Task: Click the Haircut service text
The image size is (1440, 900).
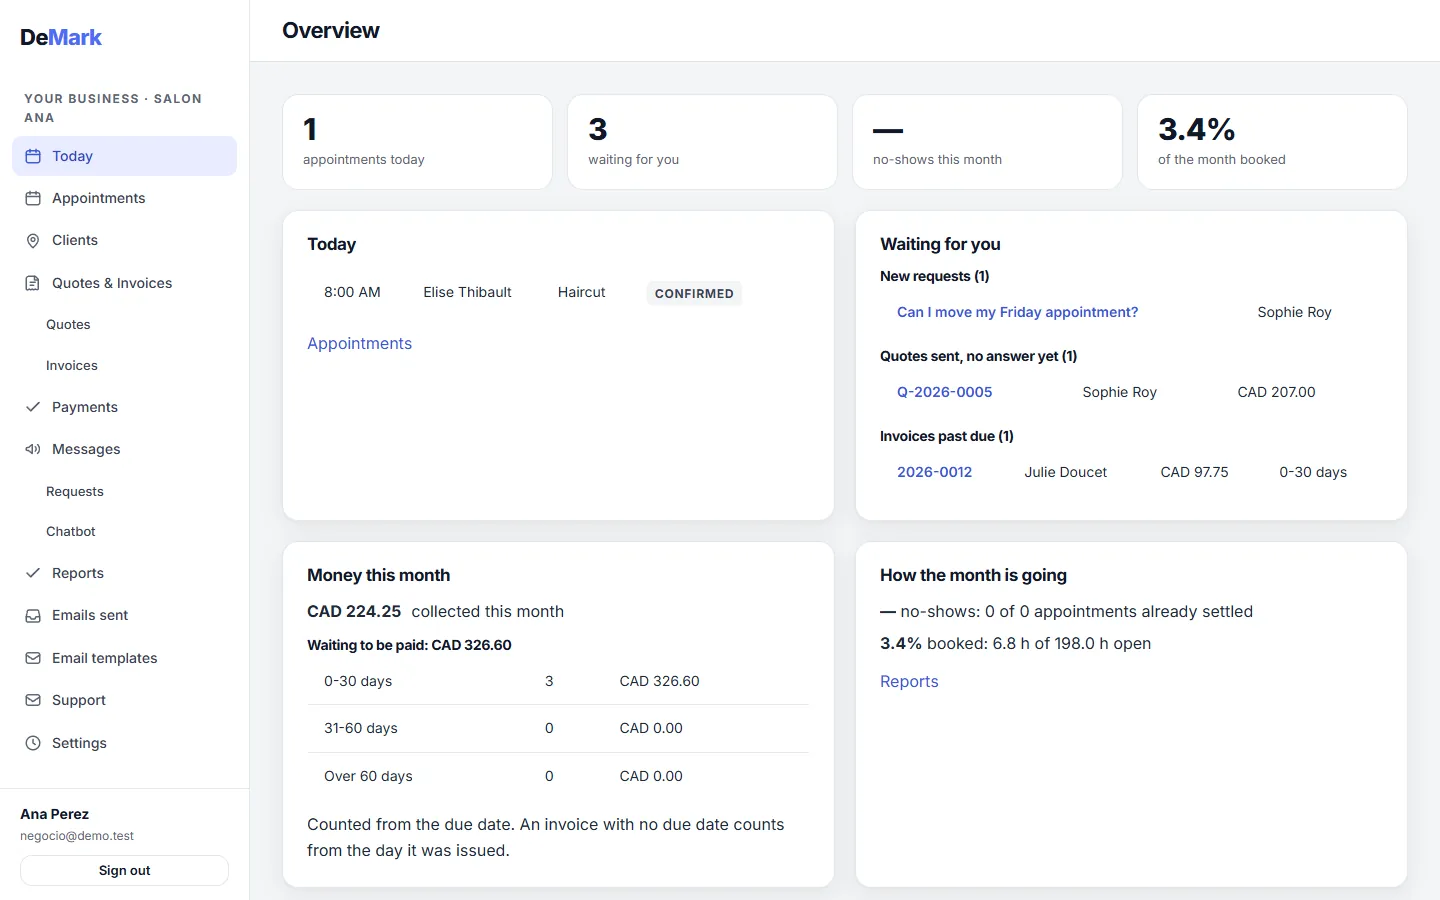Action: point(581,292)
